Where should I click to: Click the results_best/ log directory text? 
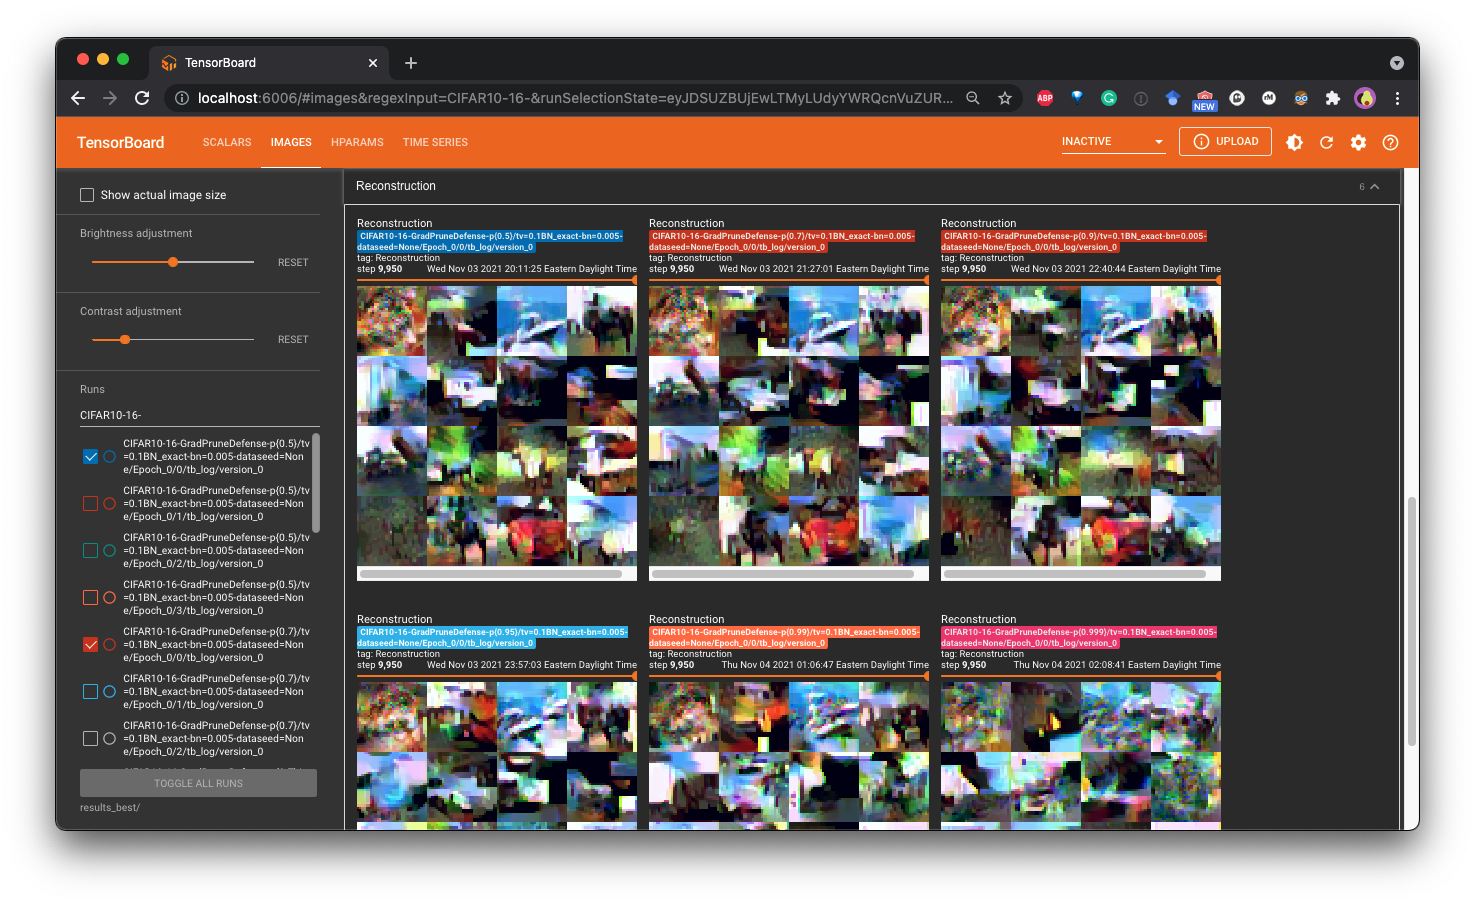point(110,807)
